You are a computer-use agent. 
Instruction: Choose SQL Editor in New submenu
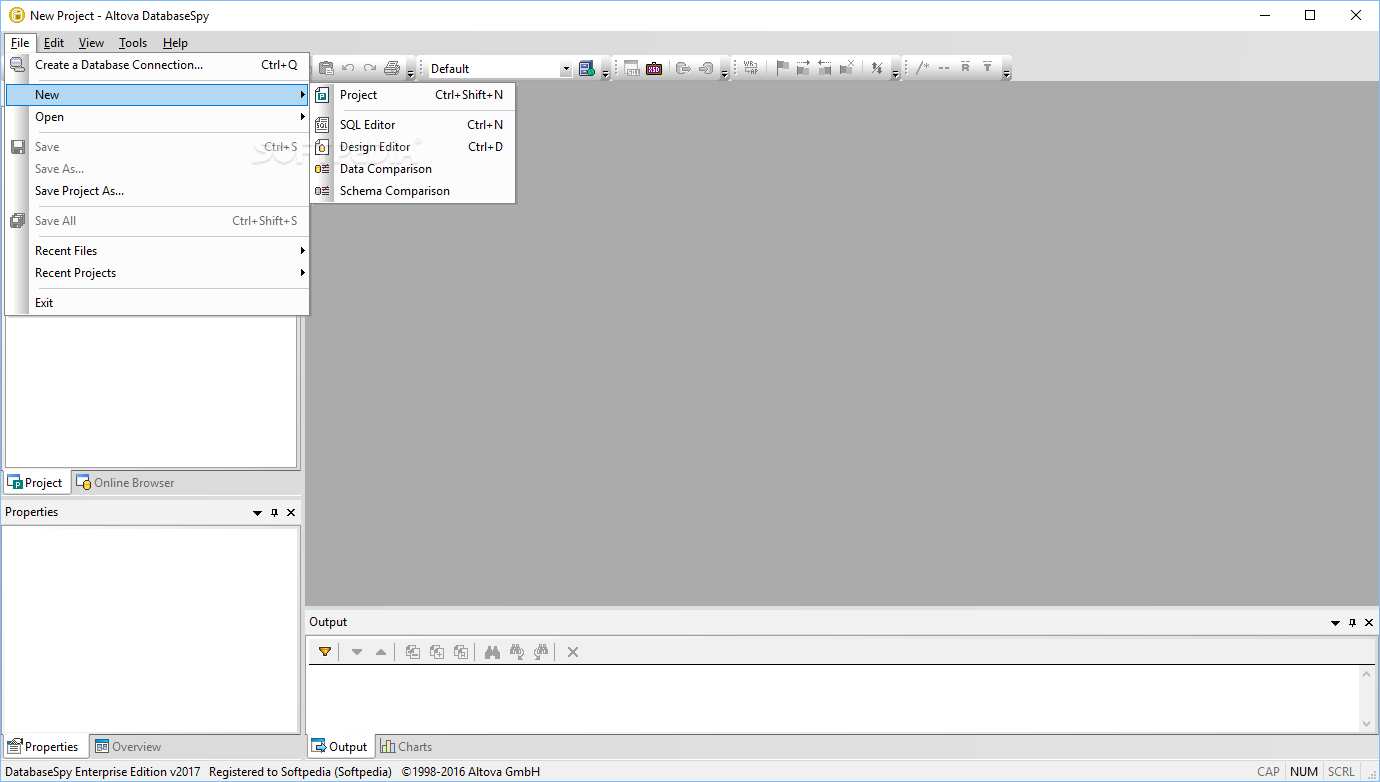coord(412,125)
